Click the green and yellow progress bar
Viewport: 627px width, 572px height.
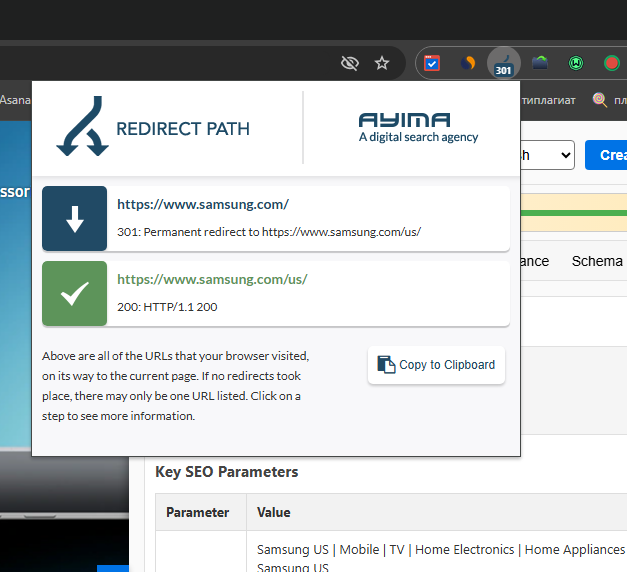(x=574, y=213)
